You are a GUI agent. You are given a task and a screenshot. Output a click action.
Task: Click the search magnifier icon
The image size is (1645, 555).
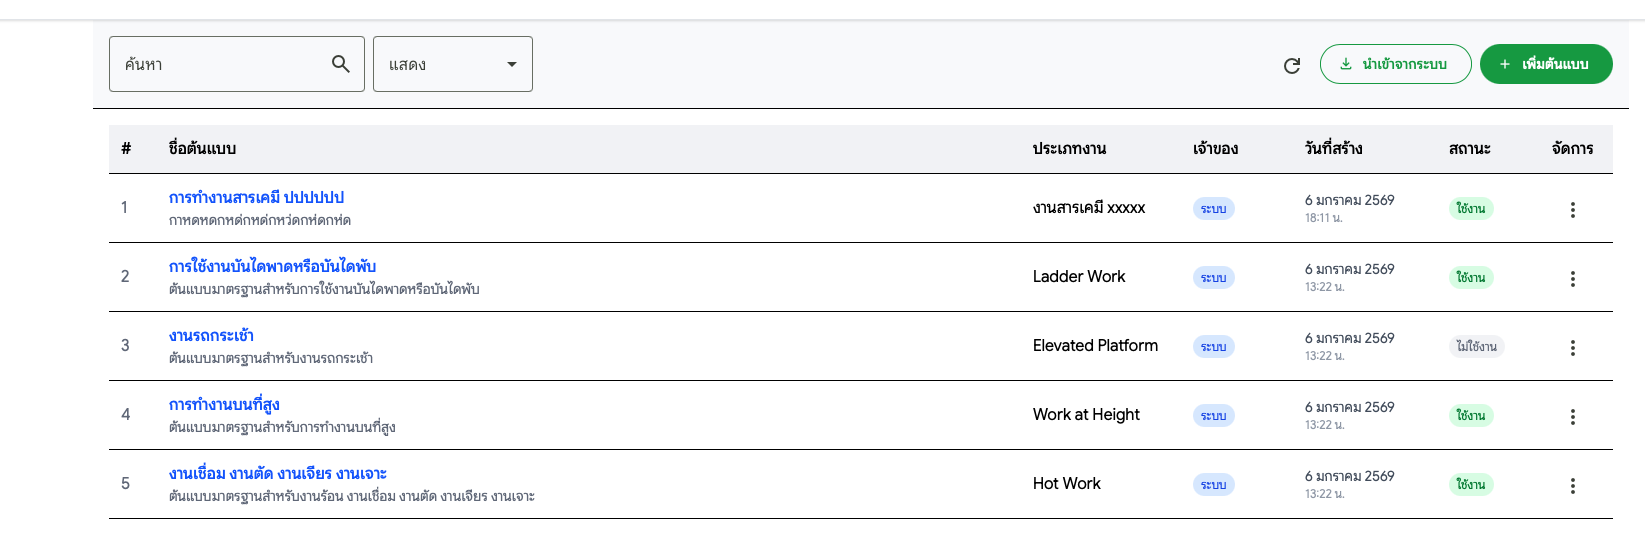point(341,64)
